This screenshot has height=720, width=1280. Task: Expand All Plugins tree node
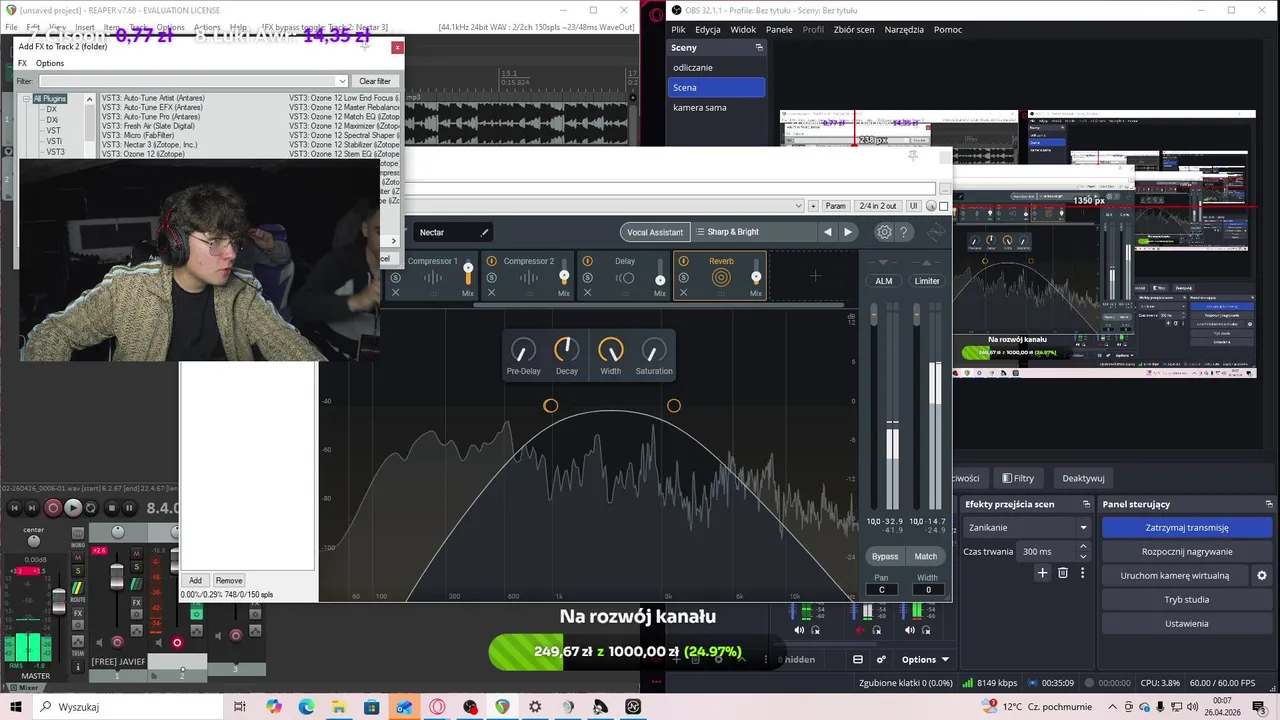pyautogui.click(x=28, y=99)
